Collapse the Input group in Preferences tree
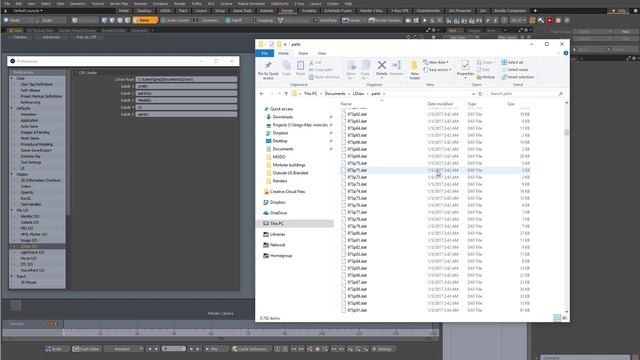 tap(12, 276)
